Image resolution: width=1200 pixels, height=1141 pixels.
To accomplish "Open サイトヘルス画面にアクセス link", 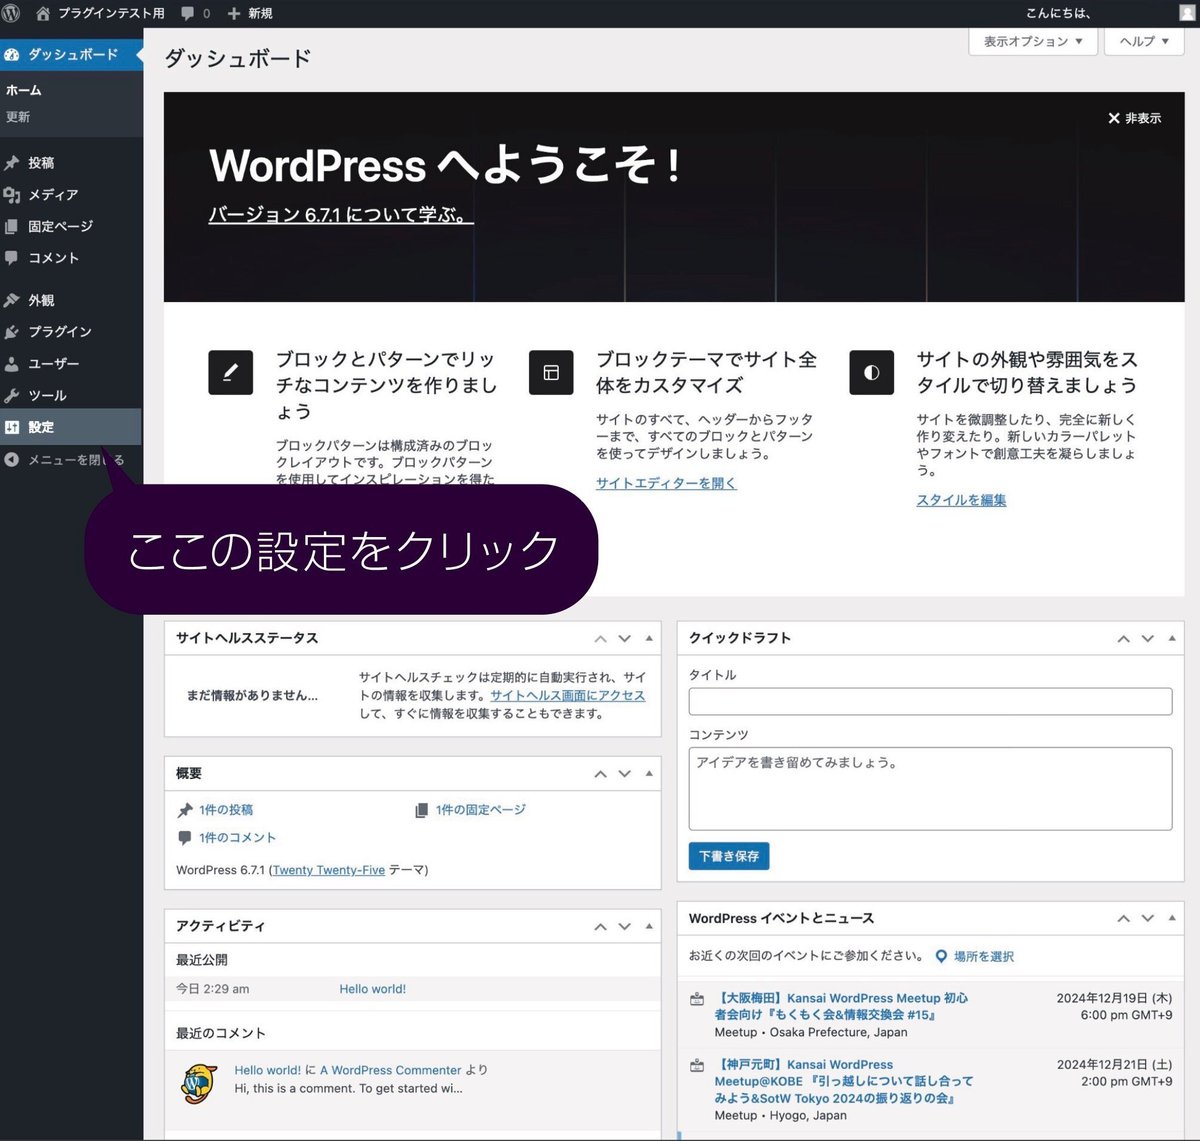I will point(568,696).
